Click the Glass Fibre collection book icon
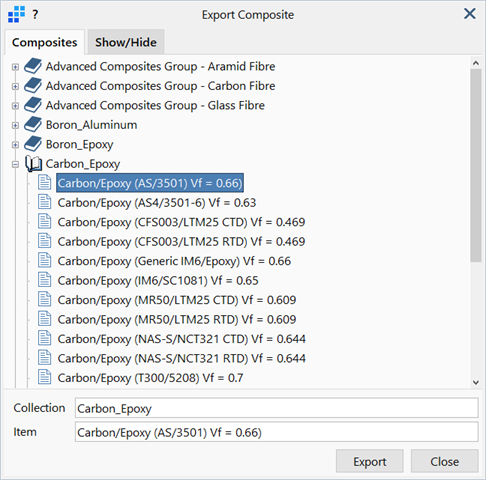This screenshot has height=480, width=486. [x=33, y=105]
